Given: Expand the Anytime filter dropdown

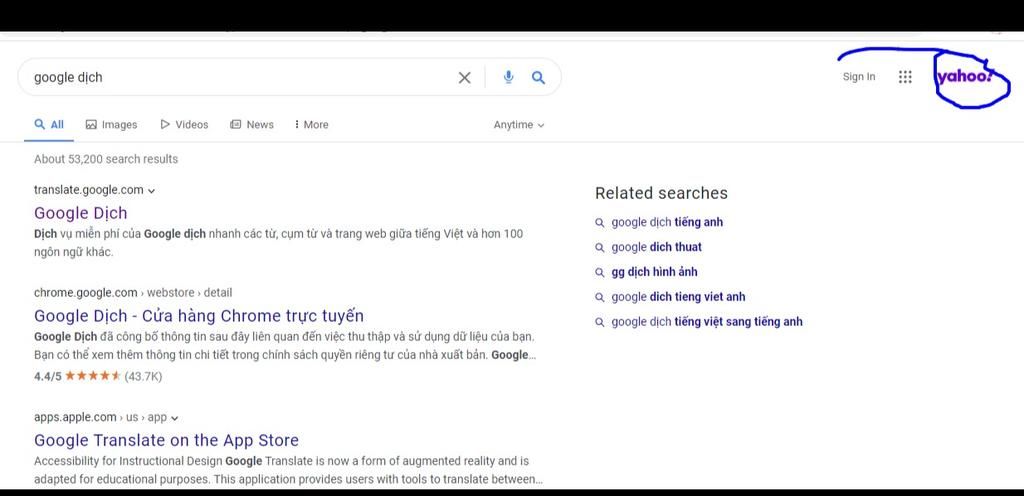Looking at the screenshot, I should (x=519, y=125).
